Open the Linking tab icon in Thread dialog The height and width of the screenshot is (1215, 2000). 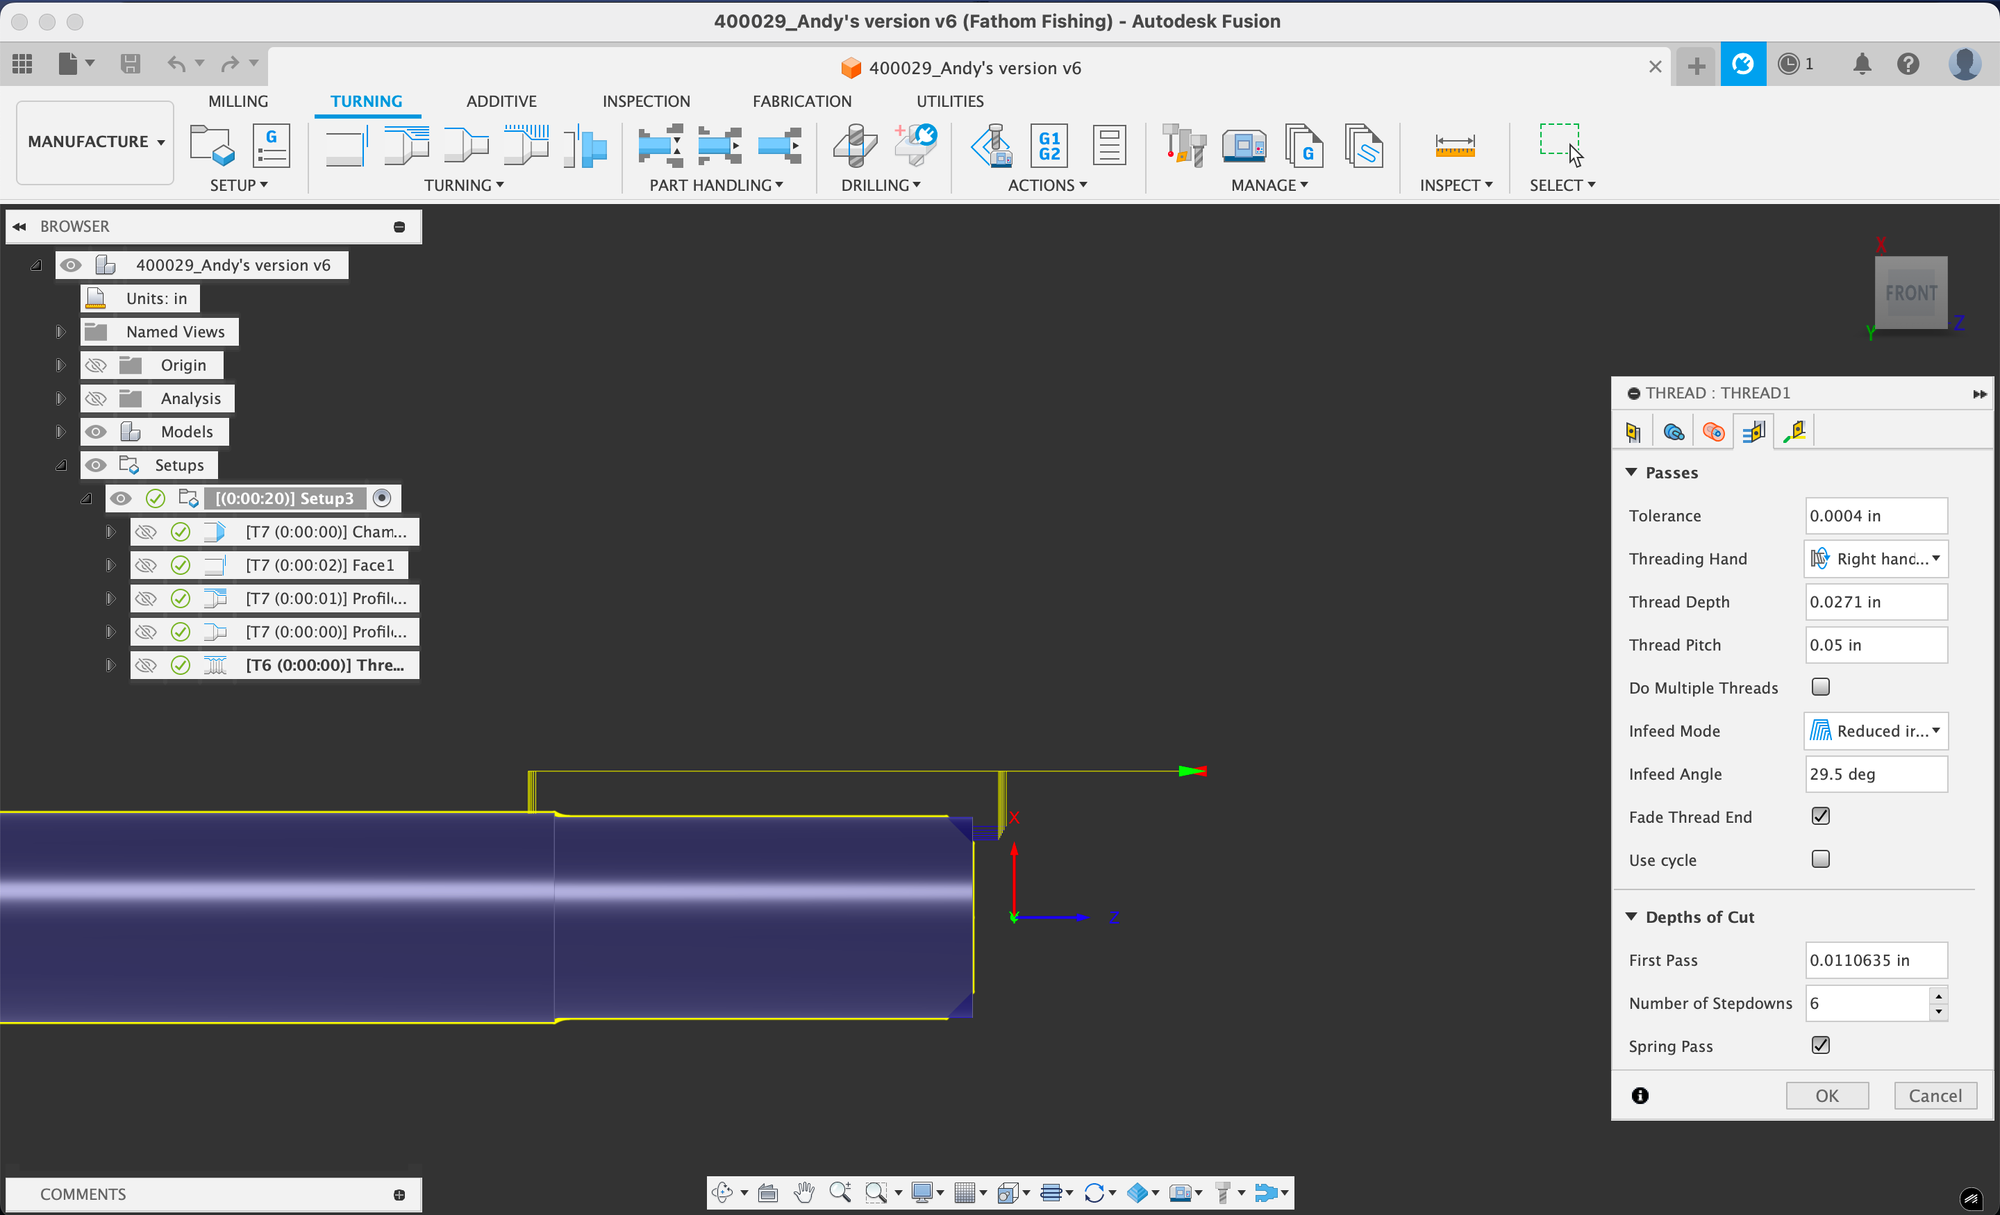pyautogui.click(x=1794, y=432)
